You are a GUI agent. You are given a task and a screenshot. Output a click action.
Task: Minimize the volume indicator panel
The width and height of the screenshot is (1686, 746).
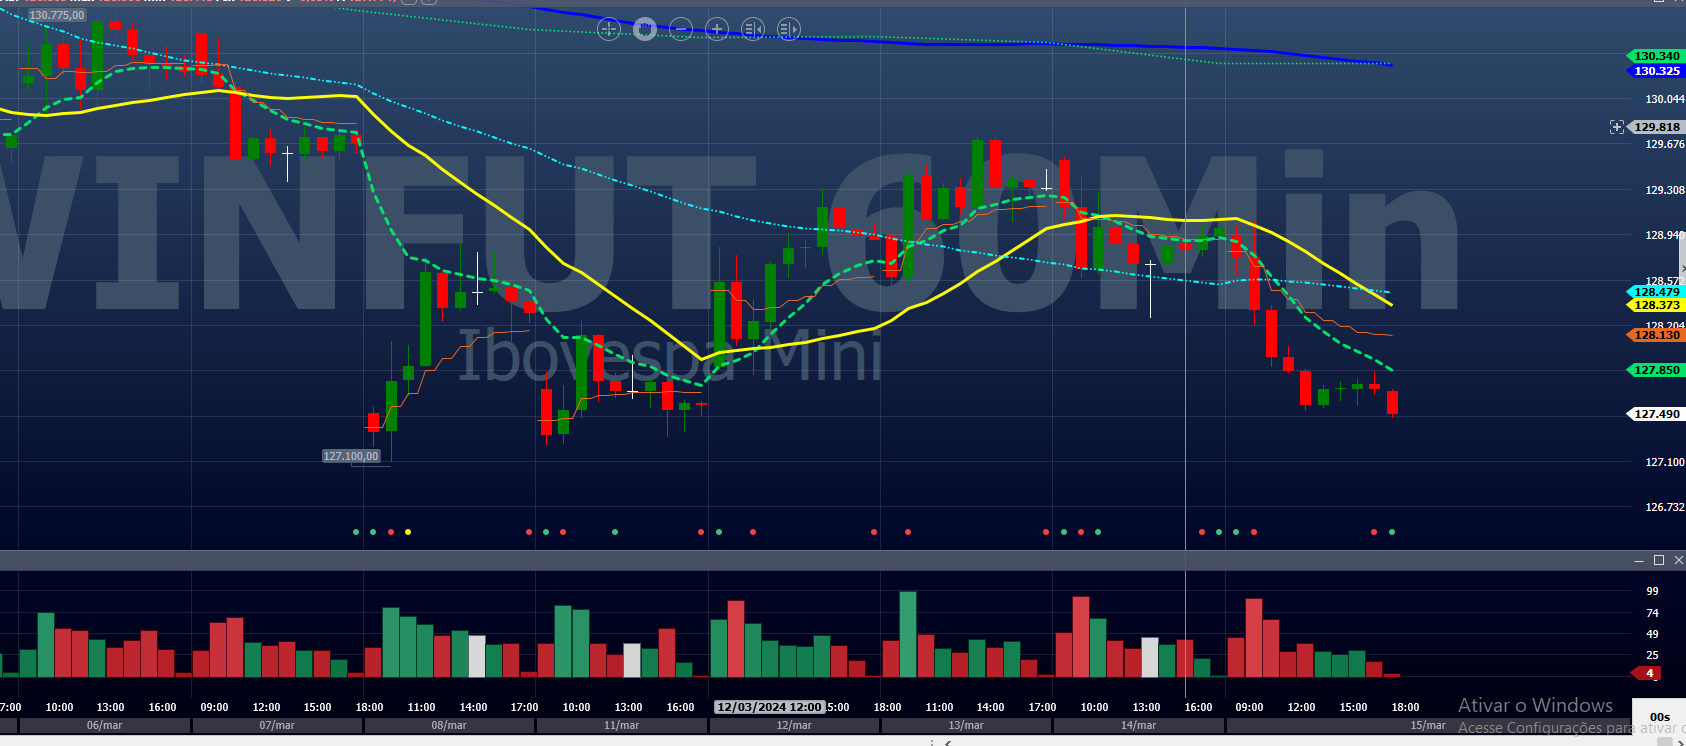(1639, 560)
